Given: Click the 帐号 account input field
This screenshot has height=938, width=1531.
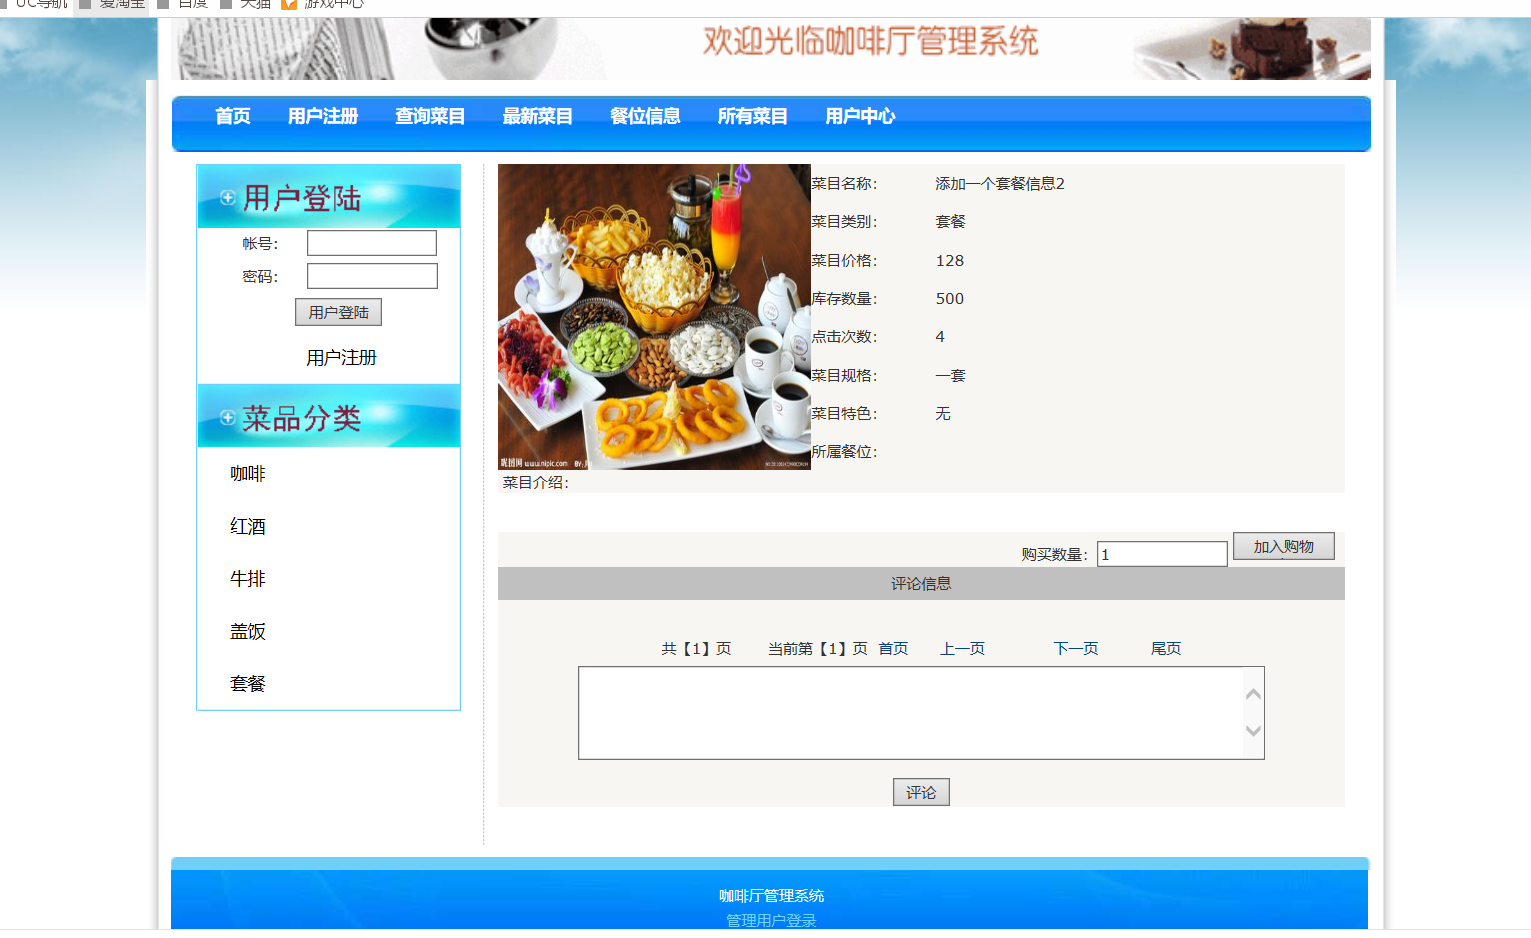Looking at the screenshot, I should tap(372, 243).
